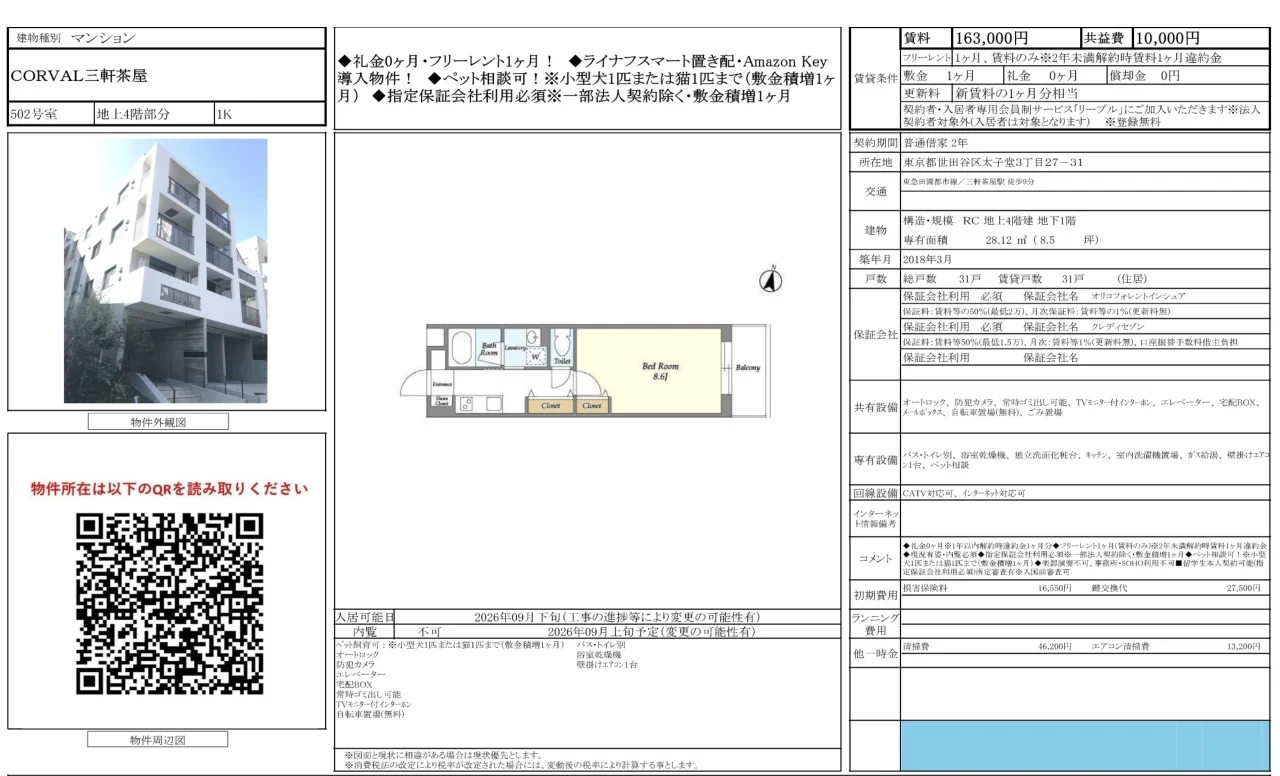Image resolution: width=1280 pixels, height=776 pixels.
Task: Click the light blue banner area
Action: point(1084,745)
